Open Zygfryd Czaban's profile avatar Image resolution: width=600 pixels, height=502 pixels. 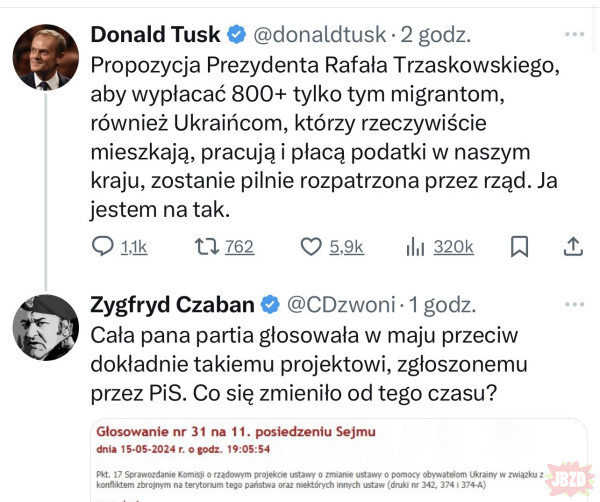[x=45, y=327]
